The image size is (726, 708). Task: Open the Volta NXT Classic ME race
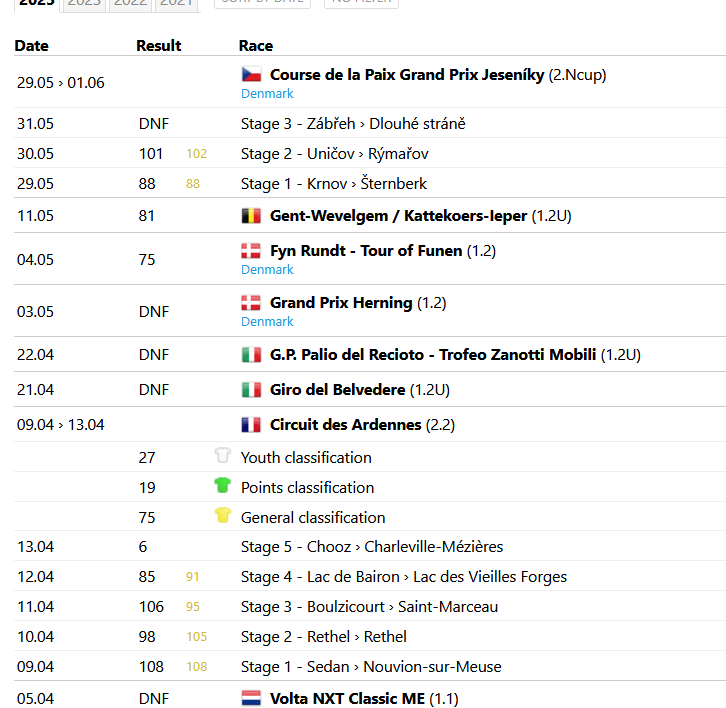[x=347, y=698]
